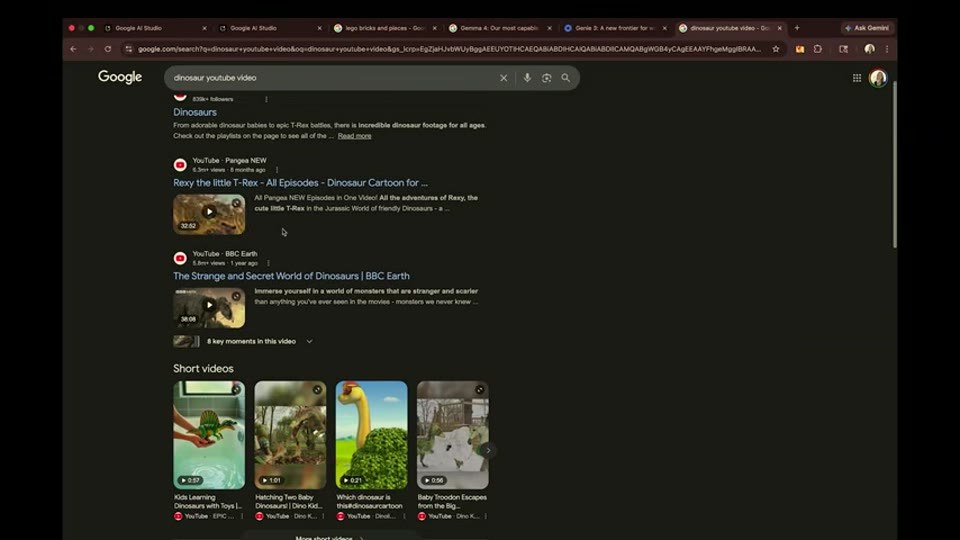Screen dimensions: 960x540
Task: Bookmark this page with the star icon
Action: [776, 49]
